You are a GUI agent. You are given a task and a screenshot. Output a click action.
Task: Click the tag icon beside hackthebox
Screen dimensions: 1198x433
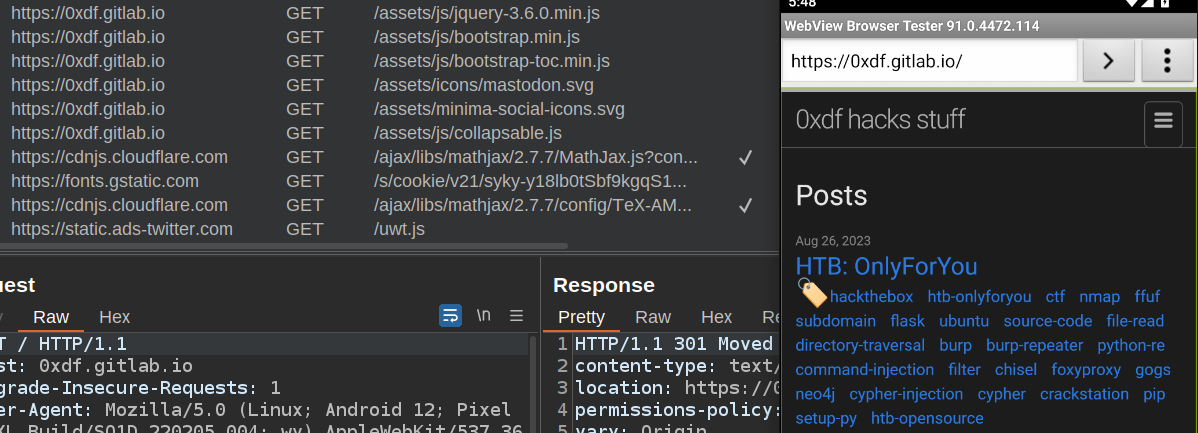(x=811, y=293)
